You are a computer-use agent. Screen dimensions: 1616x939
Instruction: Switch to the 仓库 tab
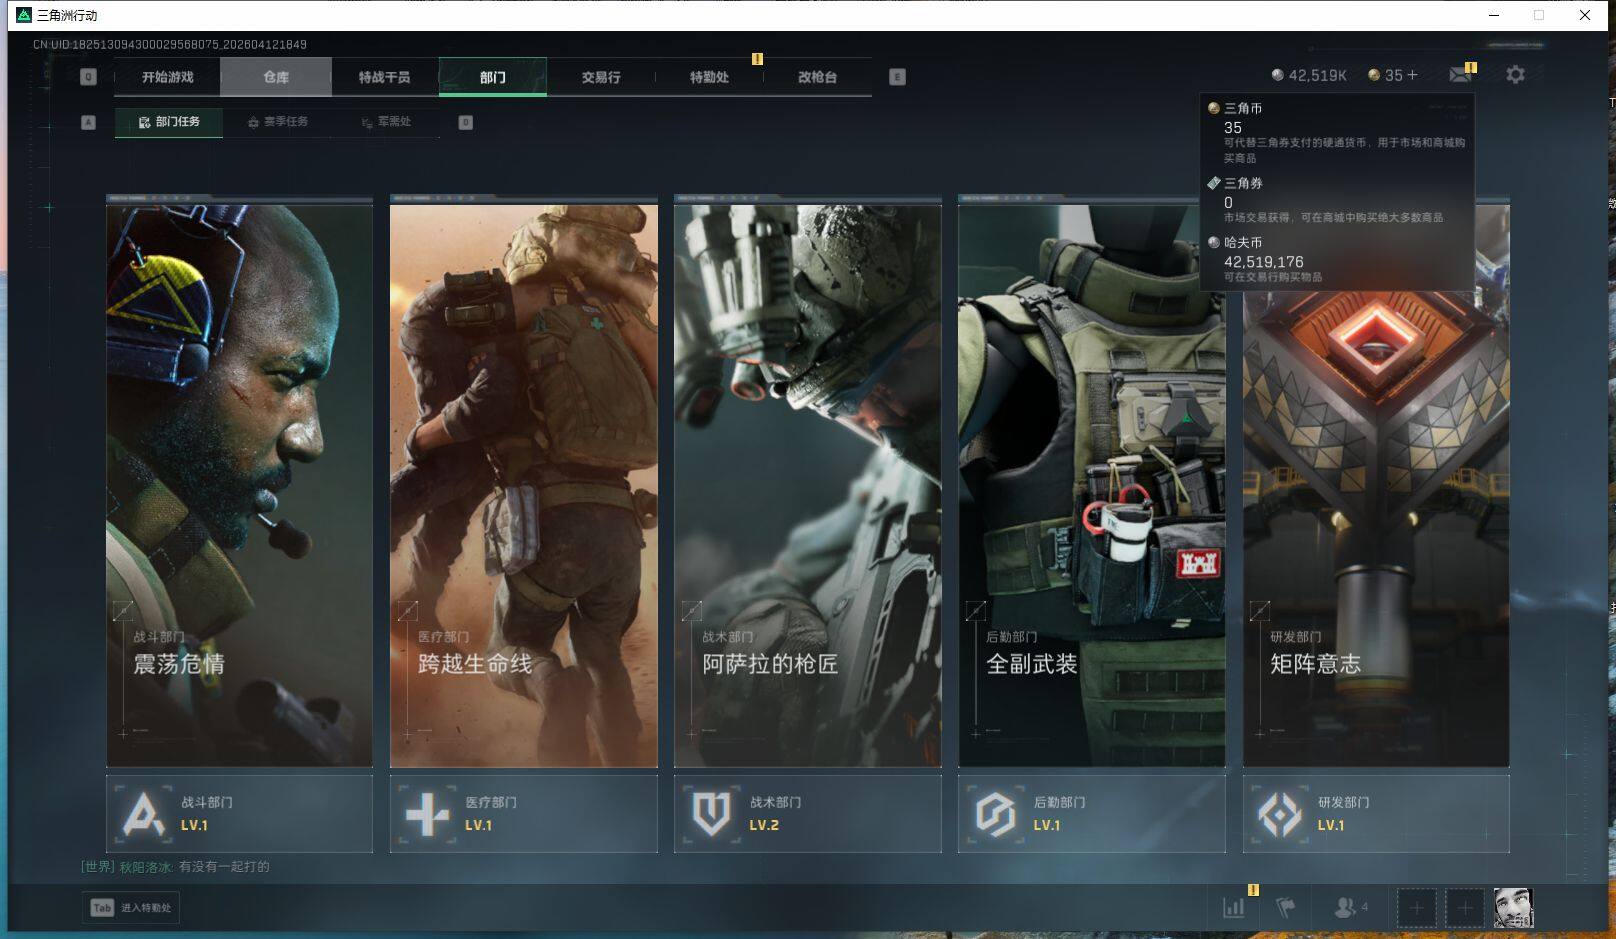[276, 77]
